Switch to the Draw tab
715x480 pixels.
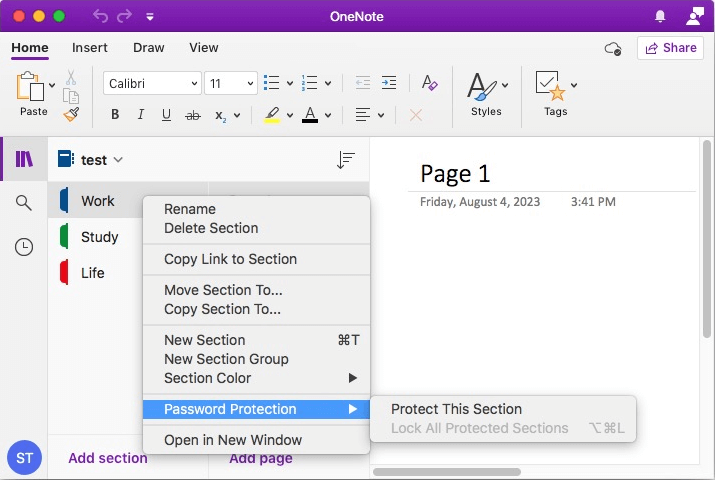[x=149, y=48]
